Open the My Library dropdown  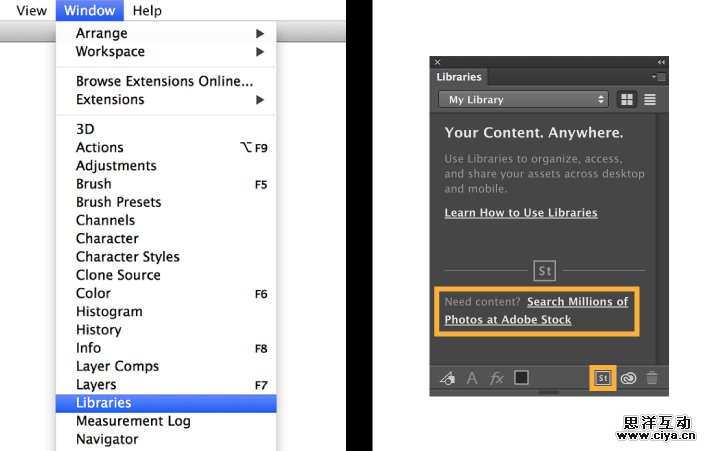click(523, 100)
